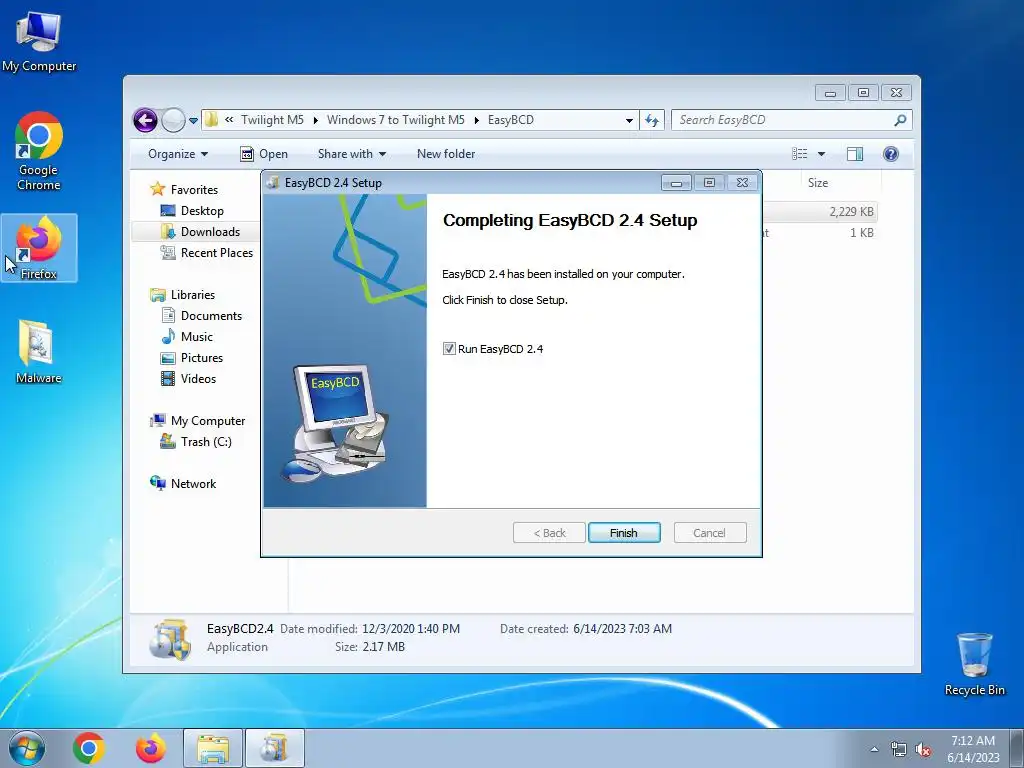The image size is (1024, 768).
Task: Click the folder icon in the address bar
Action: tap(212, 120)
